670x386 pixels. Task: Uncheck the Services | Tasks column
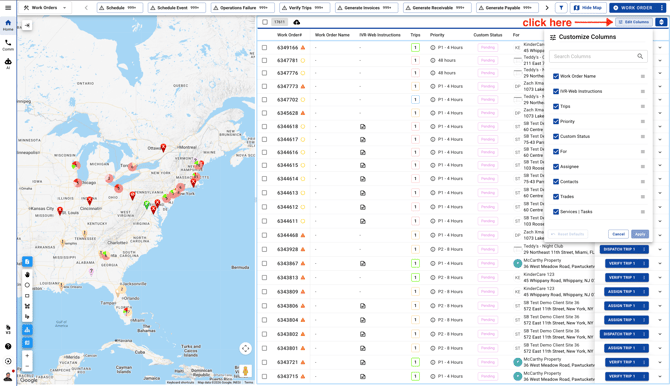tap(556, 212)
